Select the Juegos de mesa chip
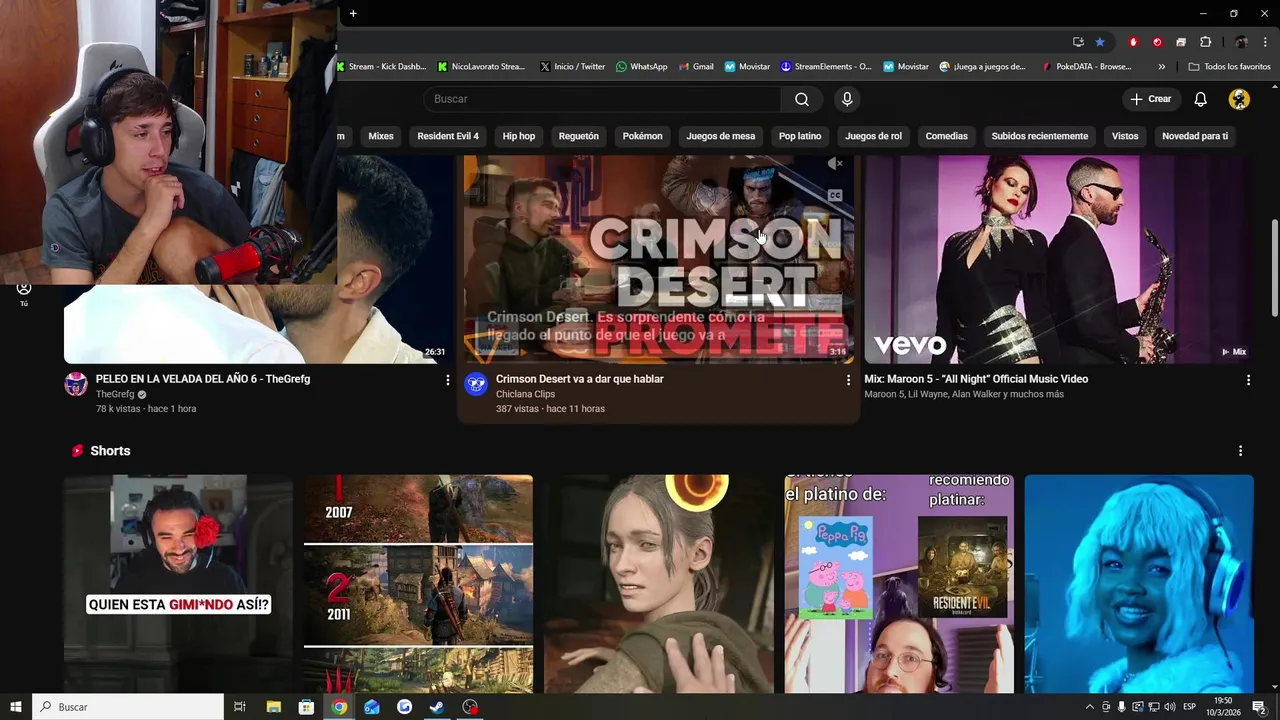This screenshot has height=720, width=1280. coord(721,136)
